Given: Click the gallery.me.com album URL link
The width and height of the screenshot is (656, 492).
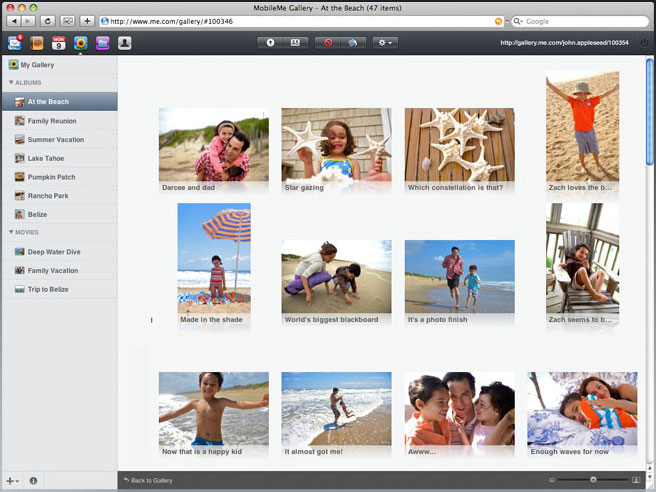Looking at the screenshot, I should tap(564, 43).
